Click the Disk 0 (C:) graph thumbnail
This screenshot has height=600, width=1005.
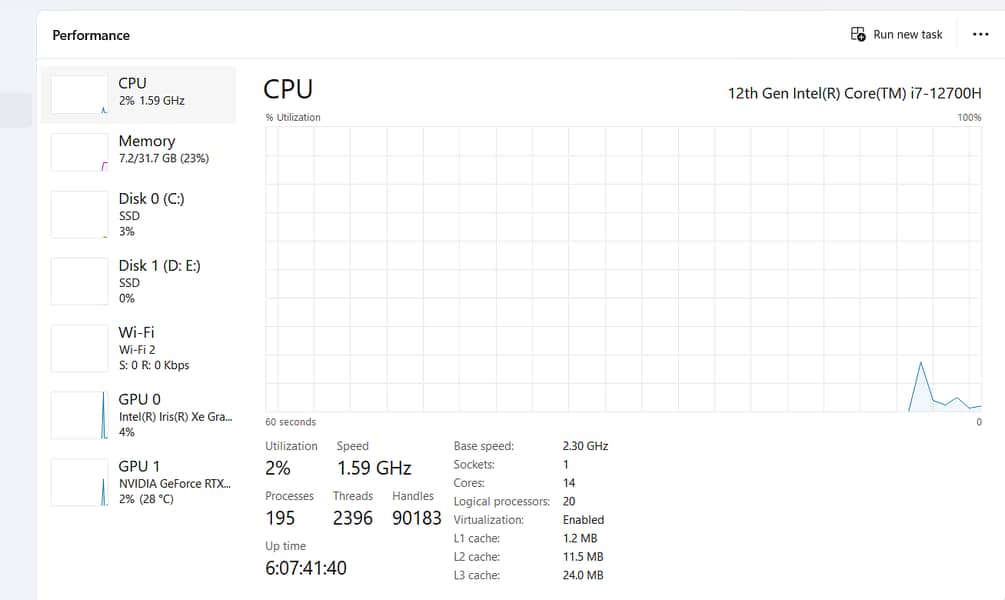tap(79, 214)
